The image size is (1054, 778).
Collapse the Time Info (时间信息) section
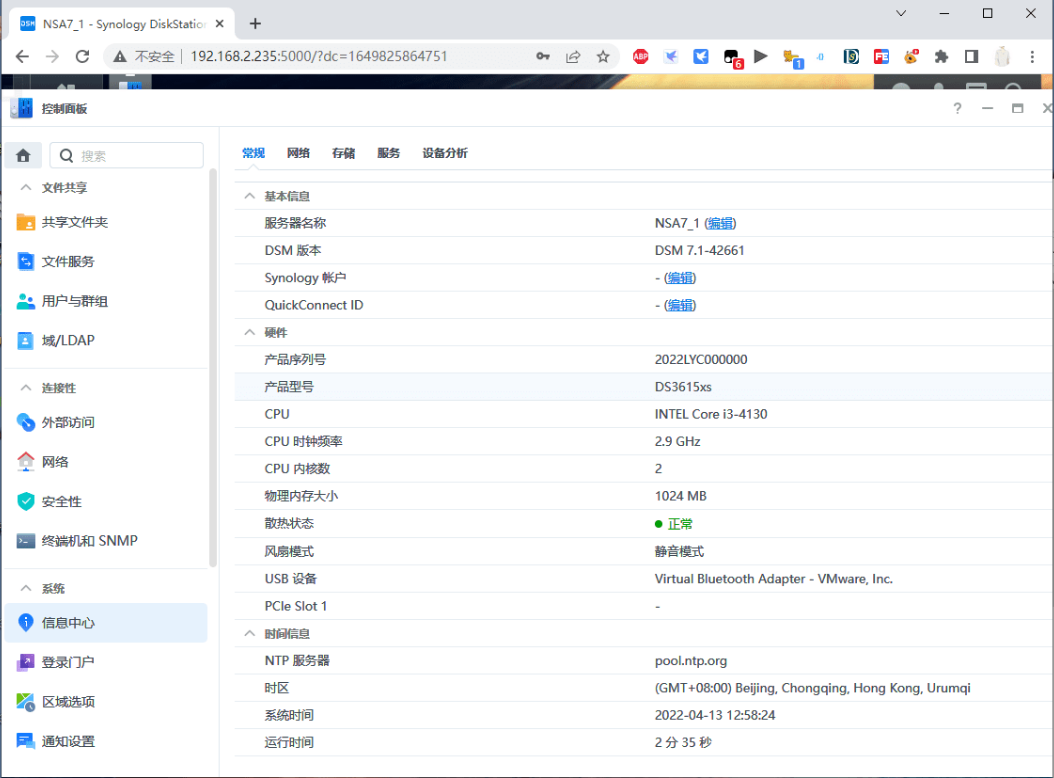250,634
